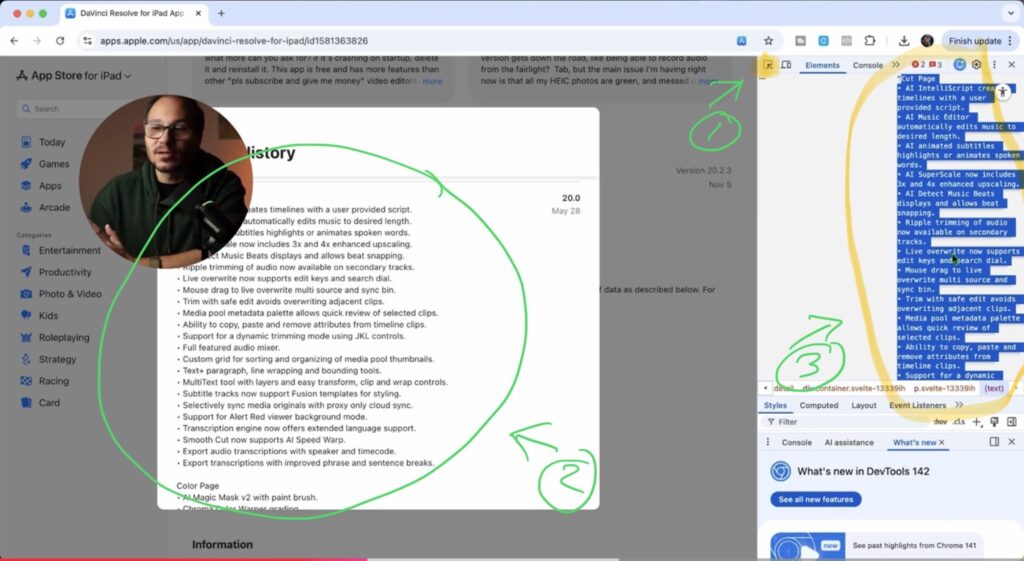This screenshot has width=1024, height=561.
Task: Click the first gray extension icon in toolbar
Action: point(800,40)
